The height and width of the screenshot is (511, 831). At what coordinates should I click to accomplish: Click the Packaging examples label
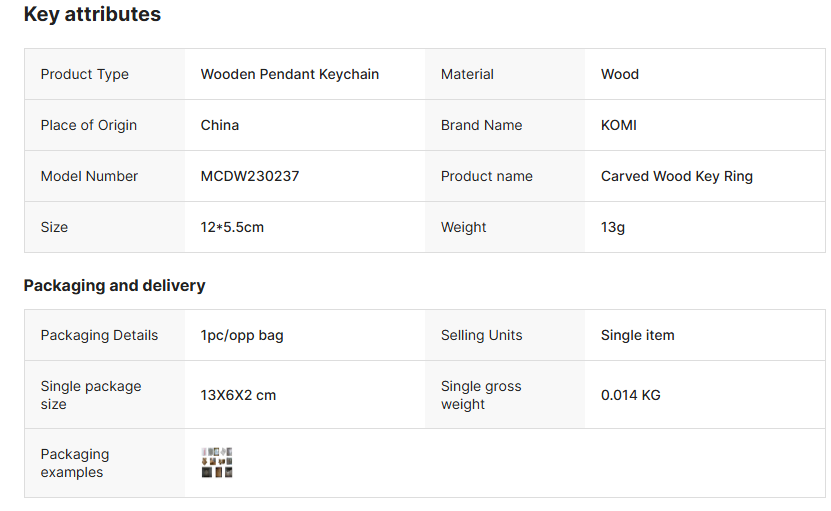pyautogui.click(x=74, y=463)
